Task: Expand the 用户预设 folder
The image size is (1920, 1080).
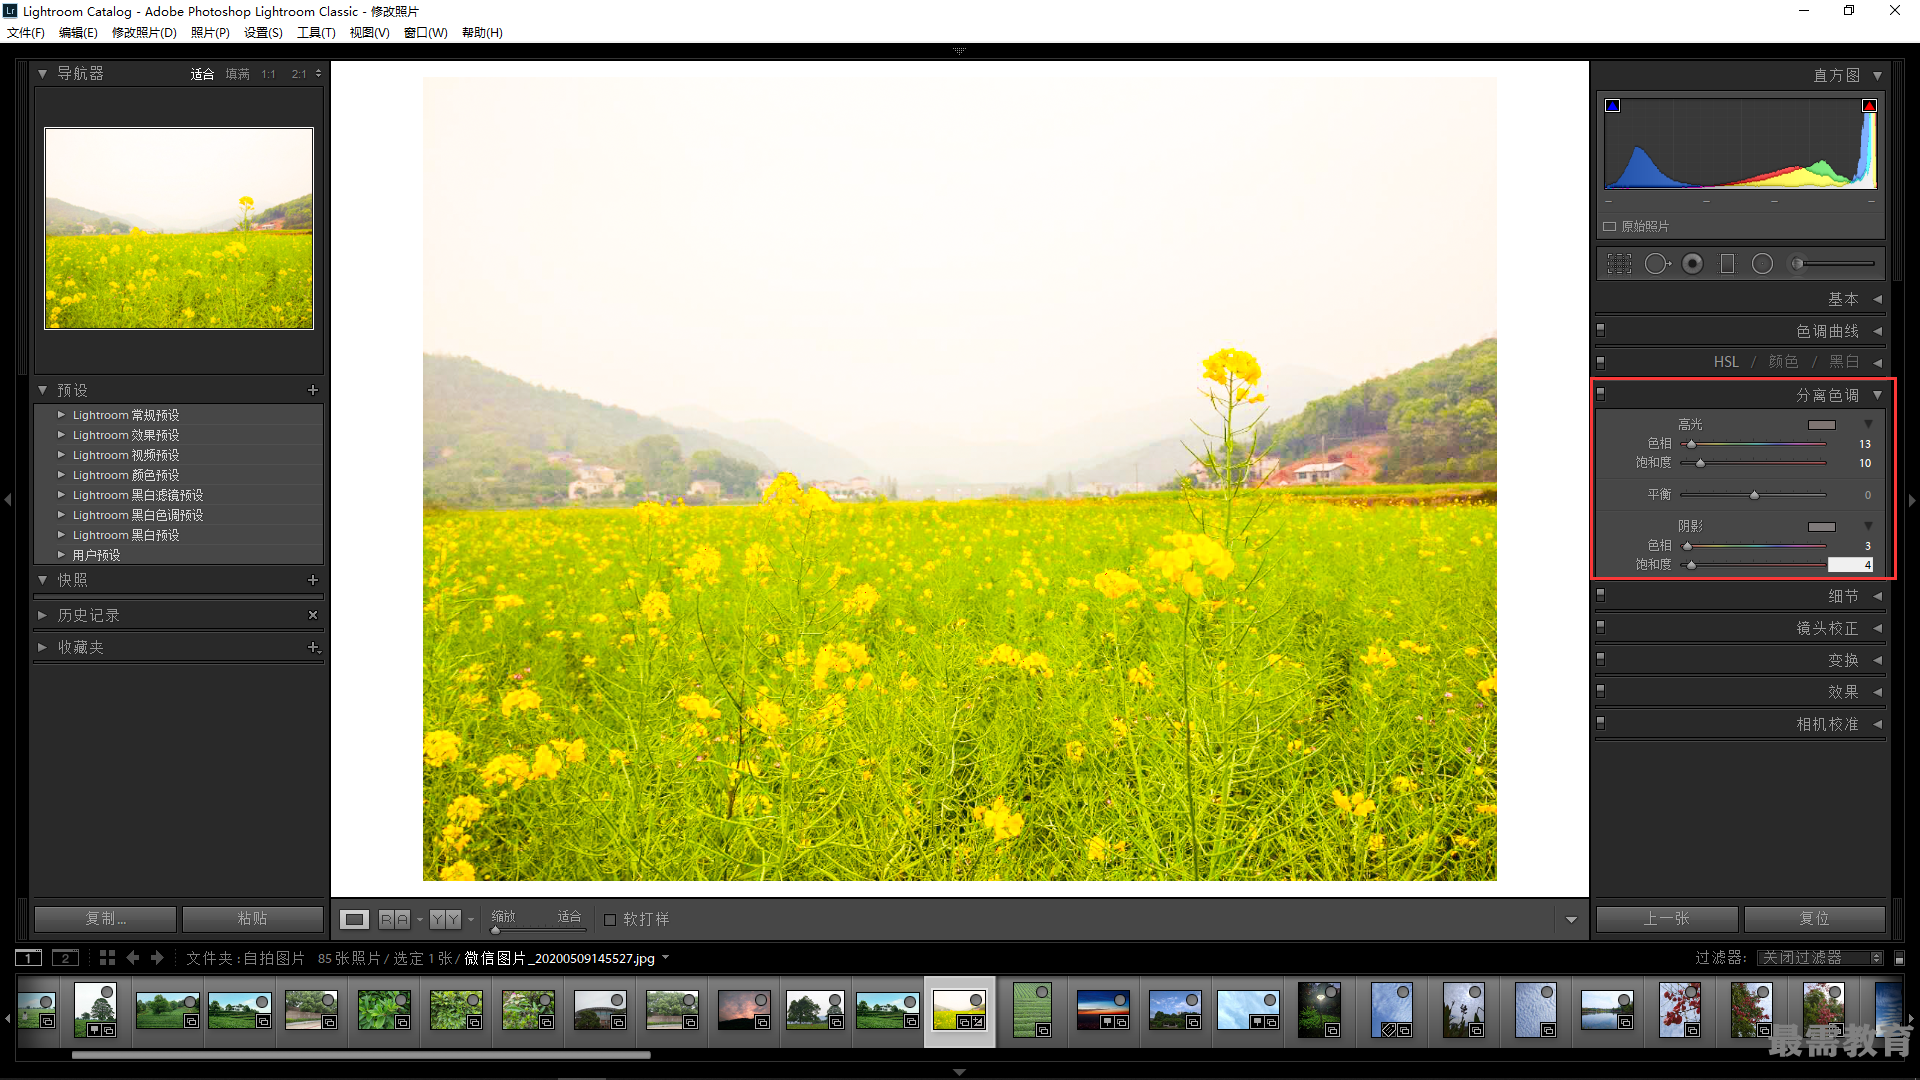Action: point(61,555)
